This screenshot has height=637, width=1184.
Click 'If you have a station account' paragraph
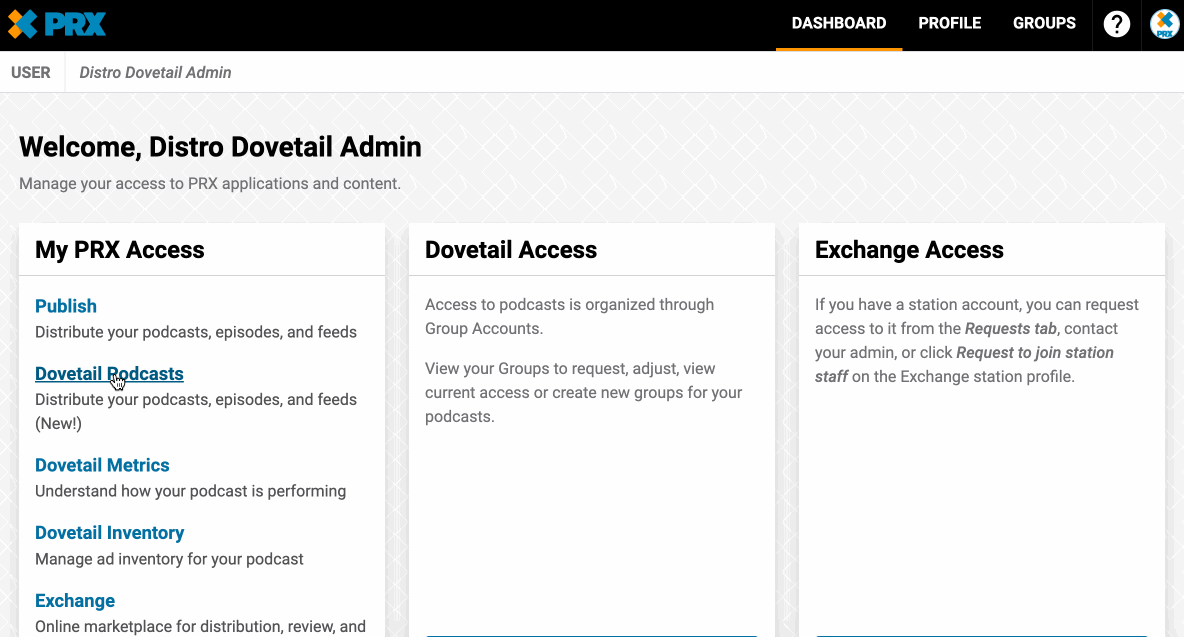(x=976, y=340)
